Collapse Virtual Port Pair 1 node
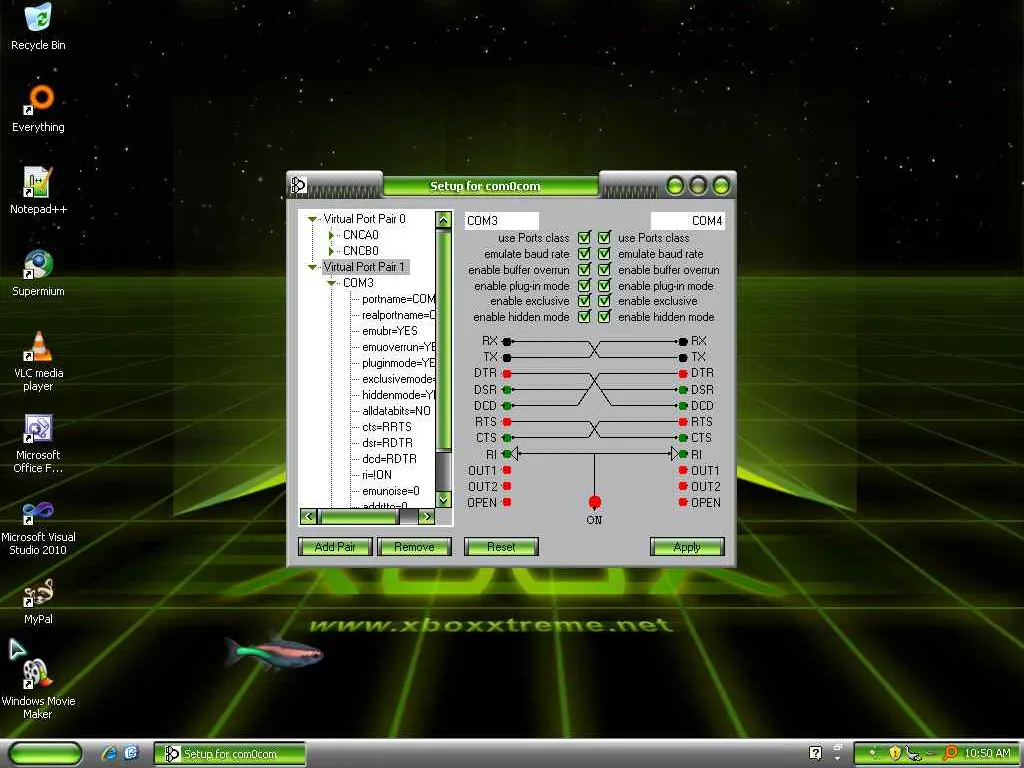Image resolution: width=1024 pixels, height=768 pixels. [312, 267]
